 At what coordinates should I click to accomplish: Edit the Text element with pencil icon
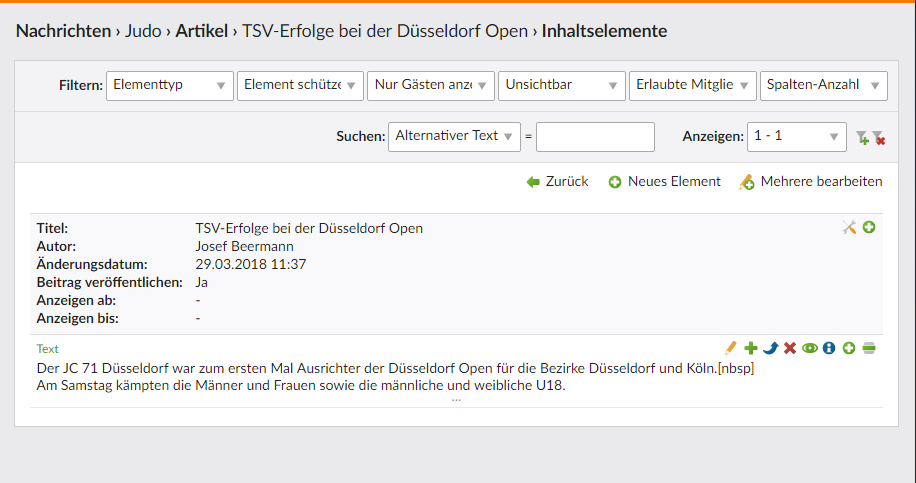pyautogui.click(x=731, y=348)
